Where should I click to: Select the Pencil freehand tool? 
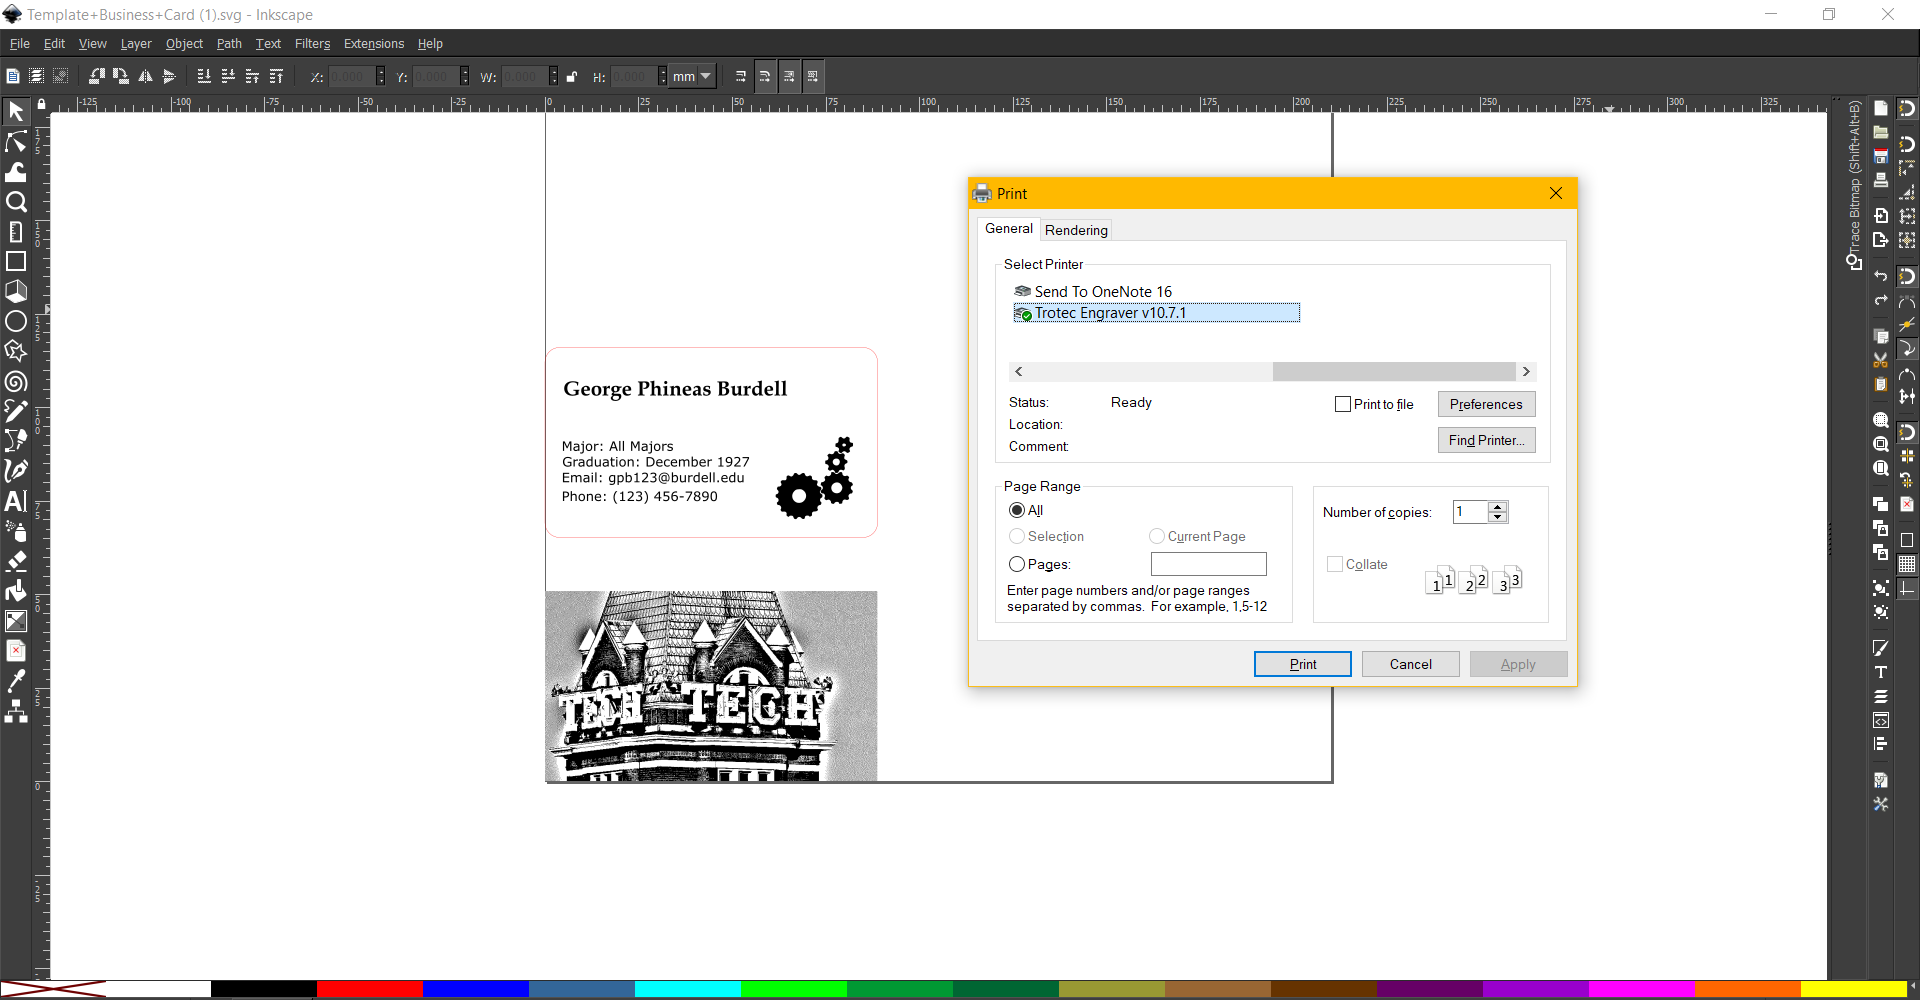click(16, 411)
